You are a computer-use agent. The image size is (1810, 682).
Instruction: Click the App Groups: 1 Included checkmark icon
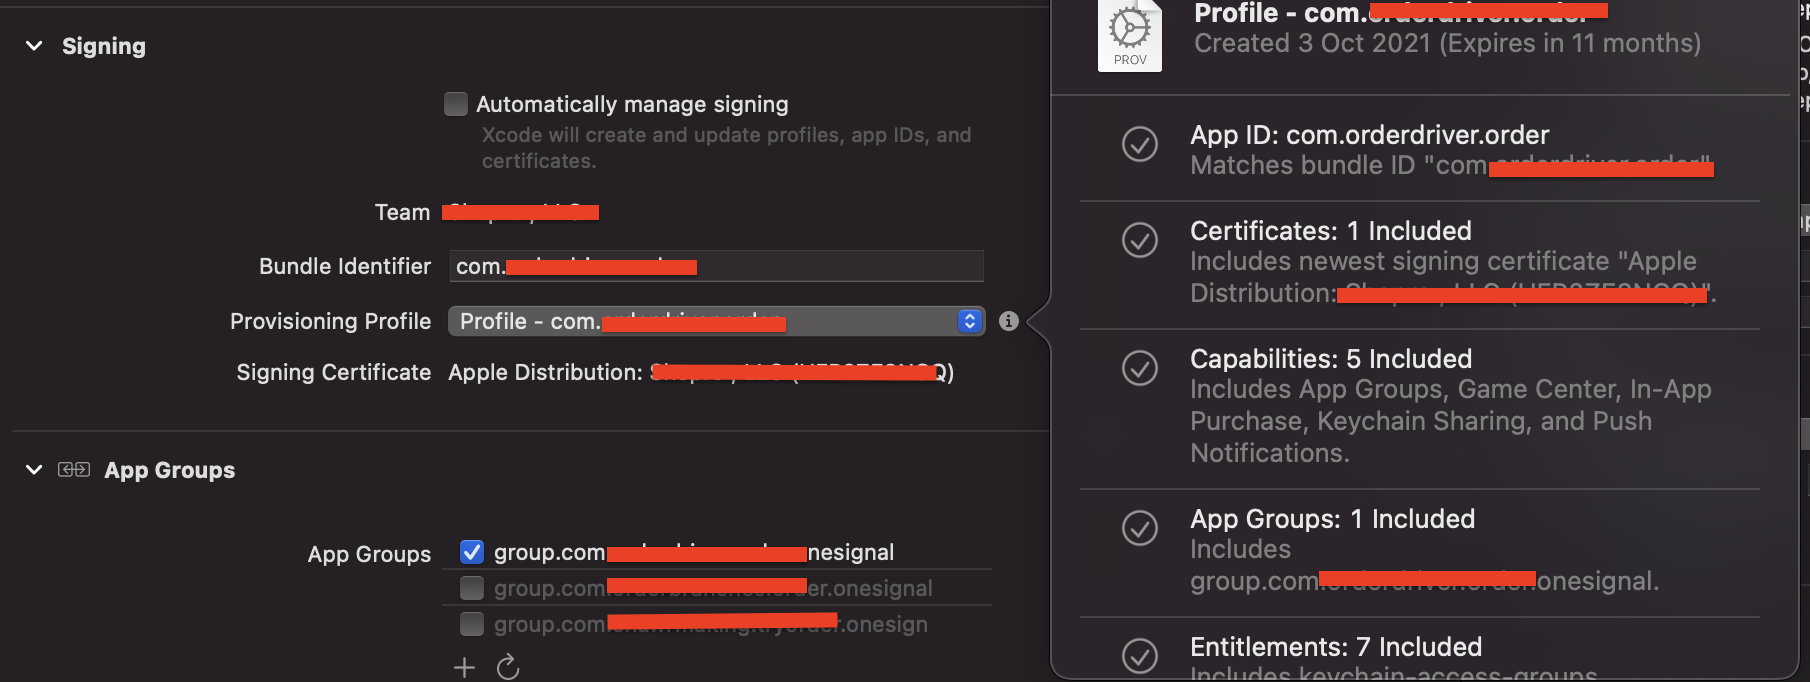click(1140, 528)
